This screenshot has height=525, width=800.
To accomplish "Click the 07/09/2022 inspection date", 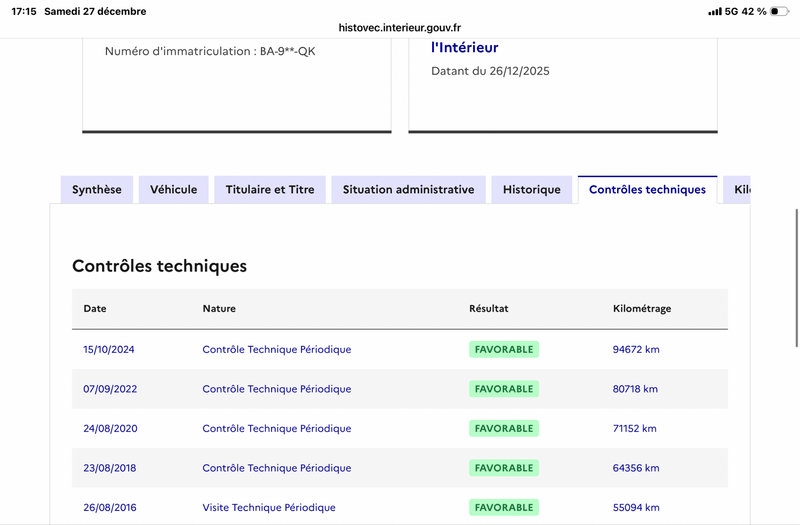I will (x=109, y=389).
